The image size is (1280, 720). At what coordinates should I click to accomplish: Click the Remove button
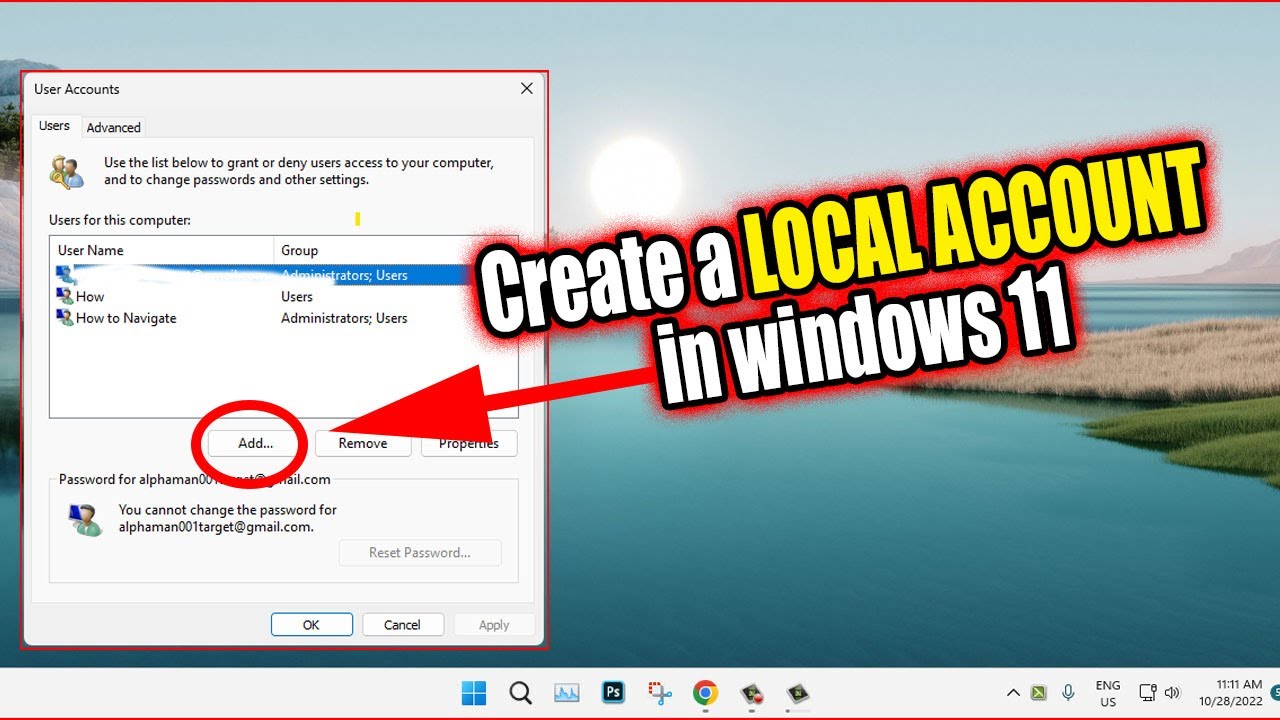point(363,443)
